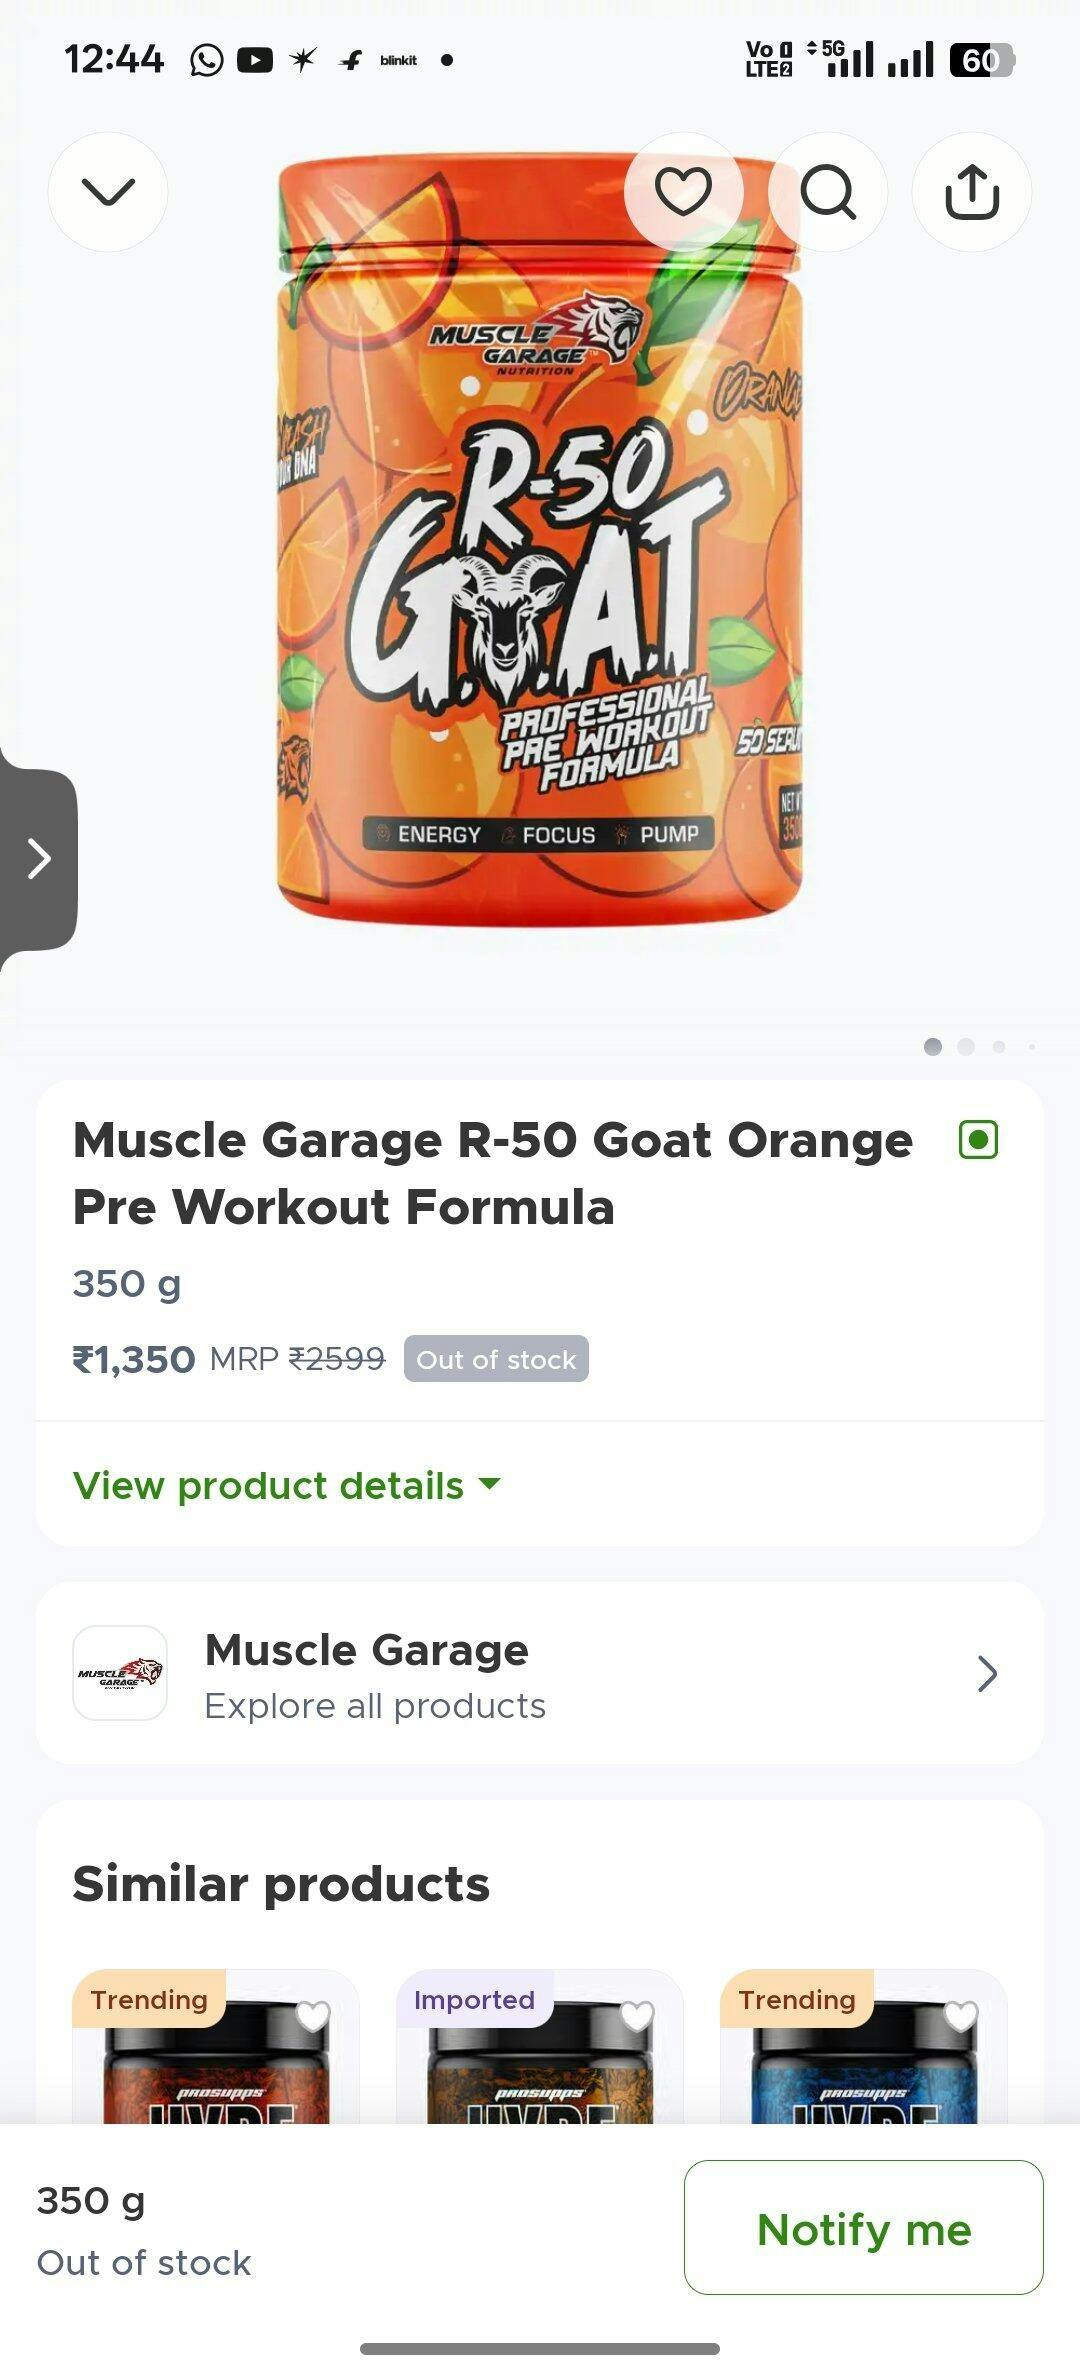Screen dimensions: 1080x2376
Task: Expand the left side drawer arrow
Action: coord(38,858)
